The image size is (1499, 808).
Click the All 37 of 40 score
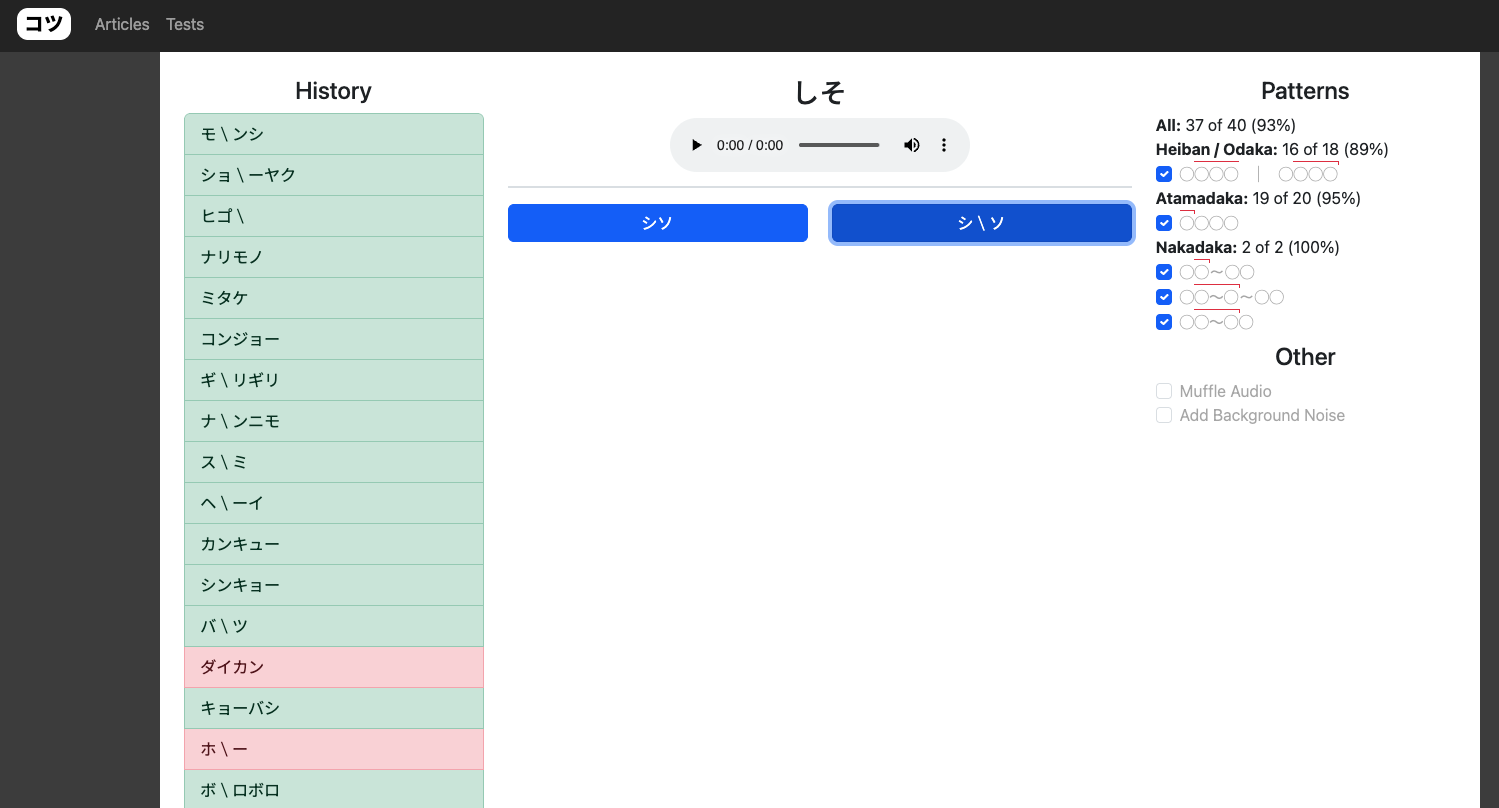click(x=1226, y=125)
